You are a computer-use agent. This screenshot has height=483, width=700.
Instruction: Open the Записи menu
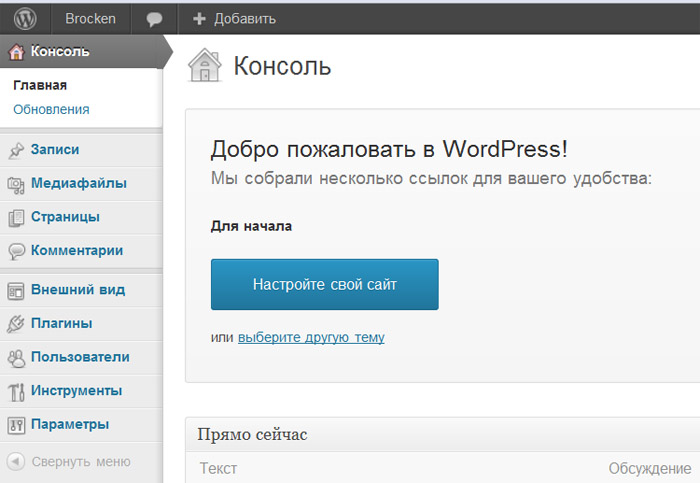click(x=81, y=150)
